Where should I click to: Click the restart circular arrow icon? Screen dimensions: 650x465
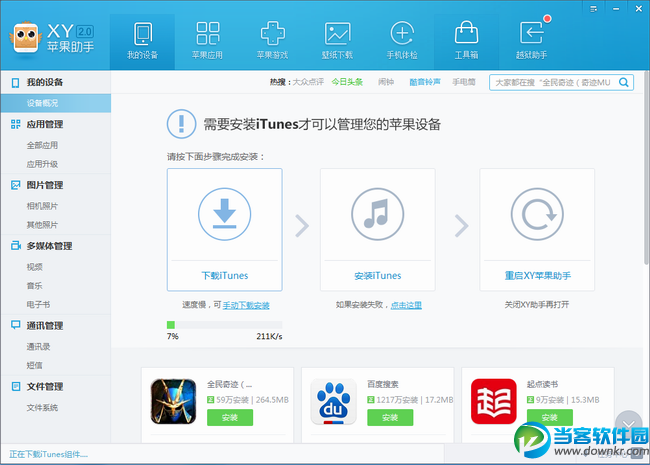pyautogui.click(x=537, y=214)
